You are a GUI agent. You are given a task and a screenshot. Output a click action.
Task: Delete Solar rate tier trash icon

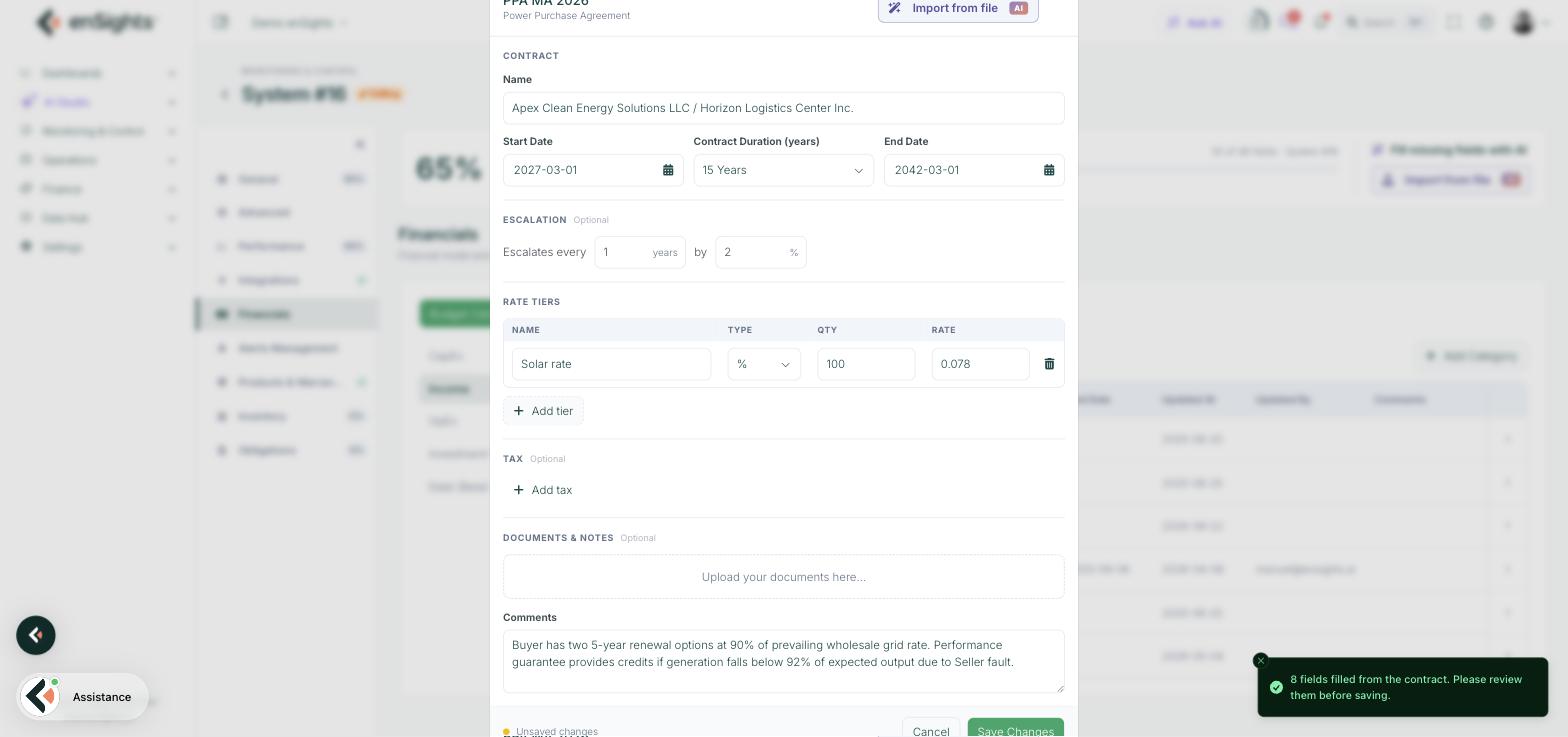point(1049,364)
